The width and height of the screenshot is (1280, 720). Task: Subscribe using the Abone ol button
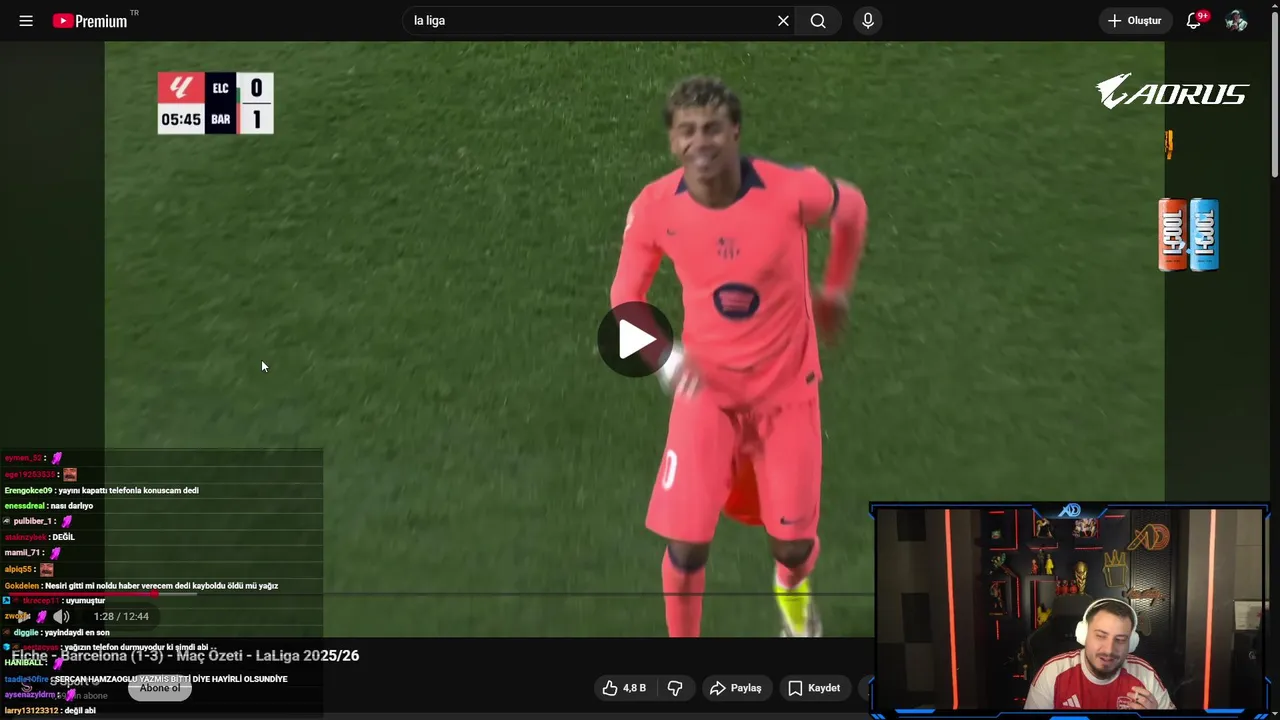pos(160,688)
